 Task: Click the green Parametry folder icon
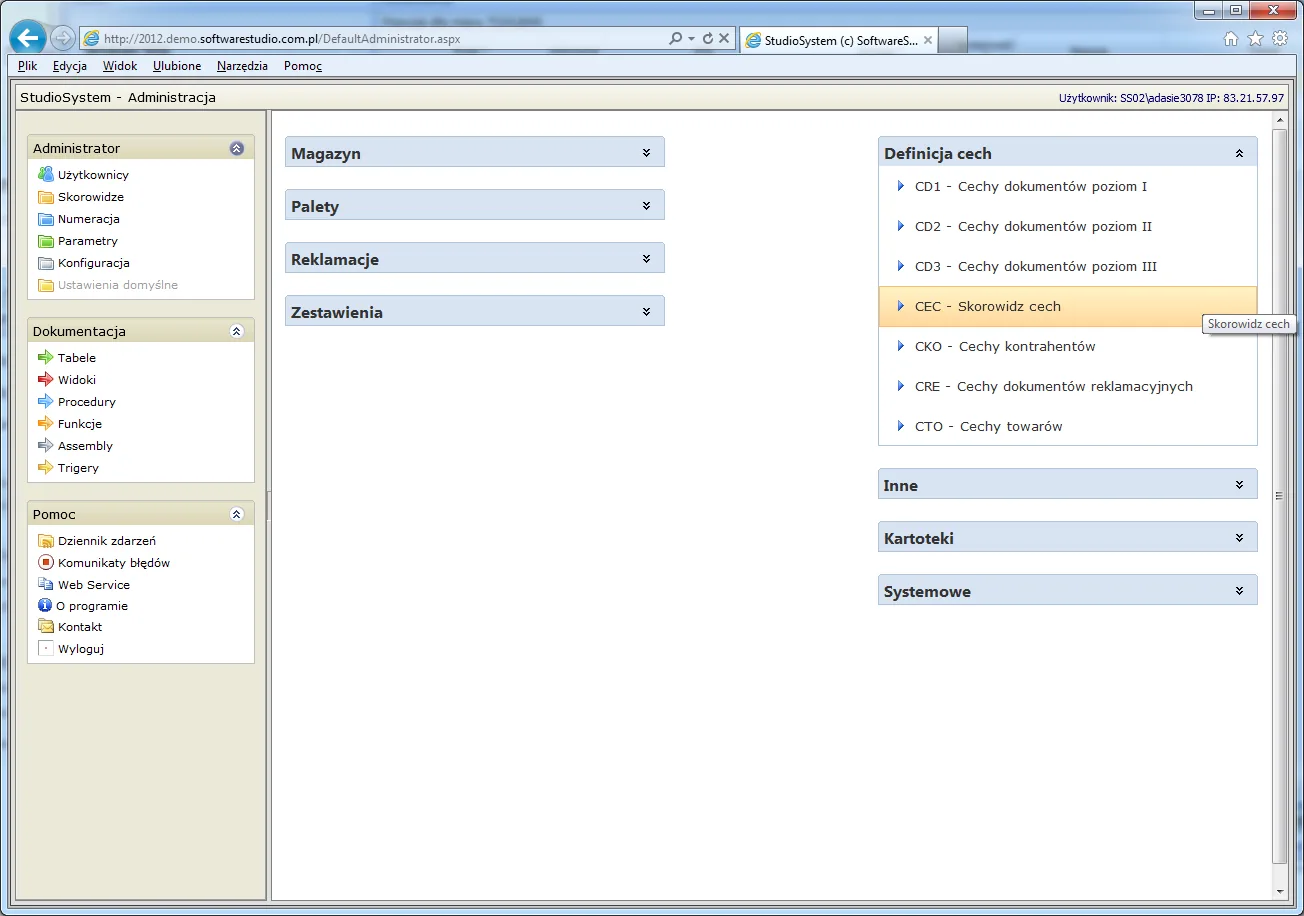(45, 241)
